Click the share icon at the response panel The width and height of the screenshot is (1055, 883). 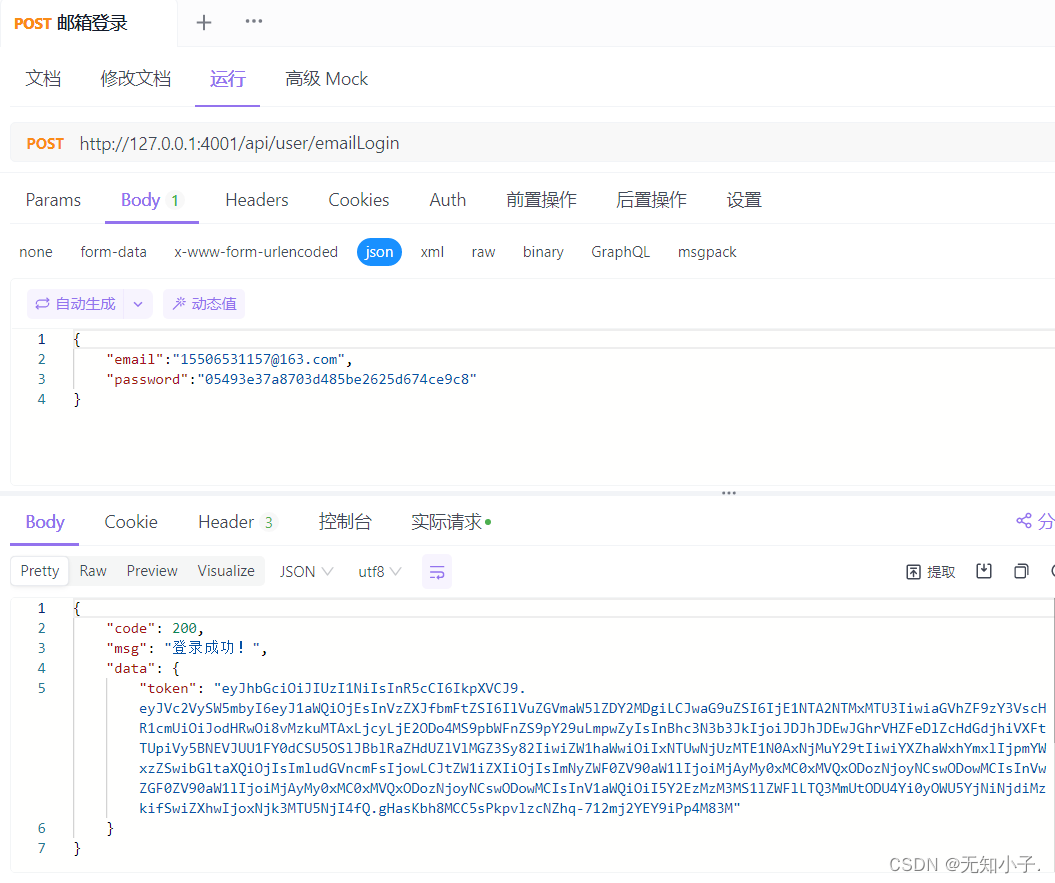pyautogui.click(x=1023, y=521)
